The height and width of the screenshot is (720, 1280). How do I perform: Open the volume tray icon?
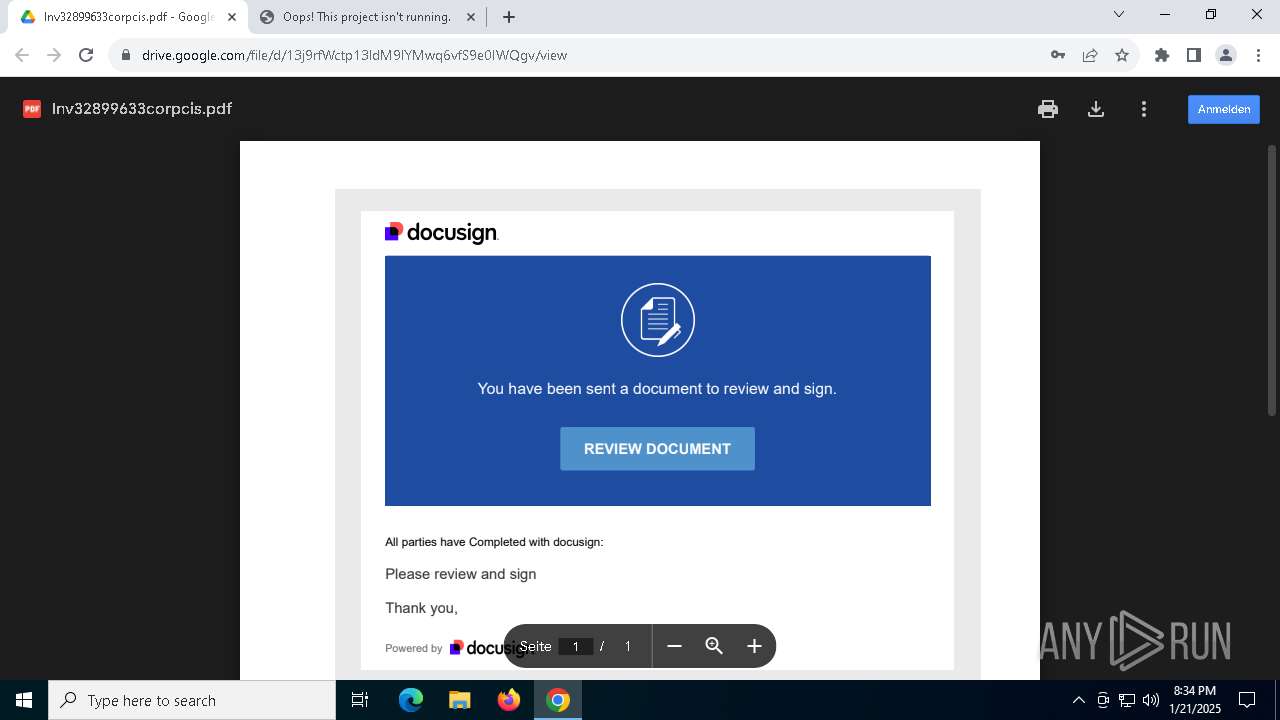1151,700
